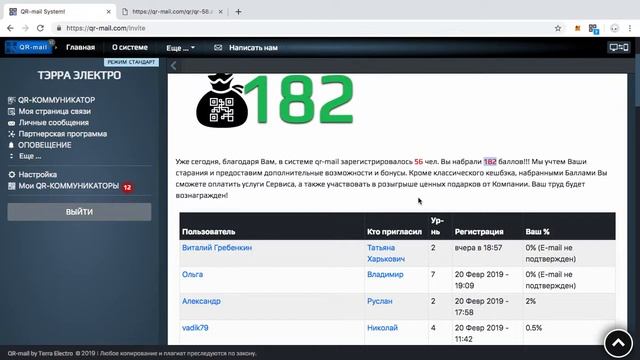Expand the sidebar Еще ... item

pos(30,156)
